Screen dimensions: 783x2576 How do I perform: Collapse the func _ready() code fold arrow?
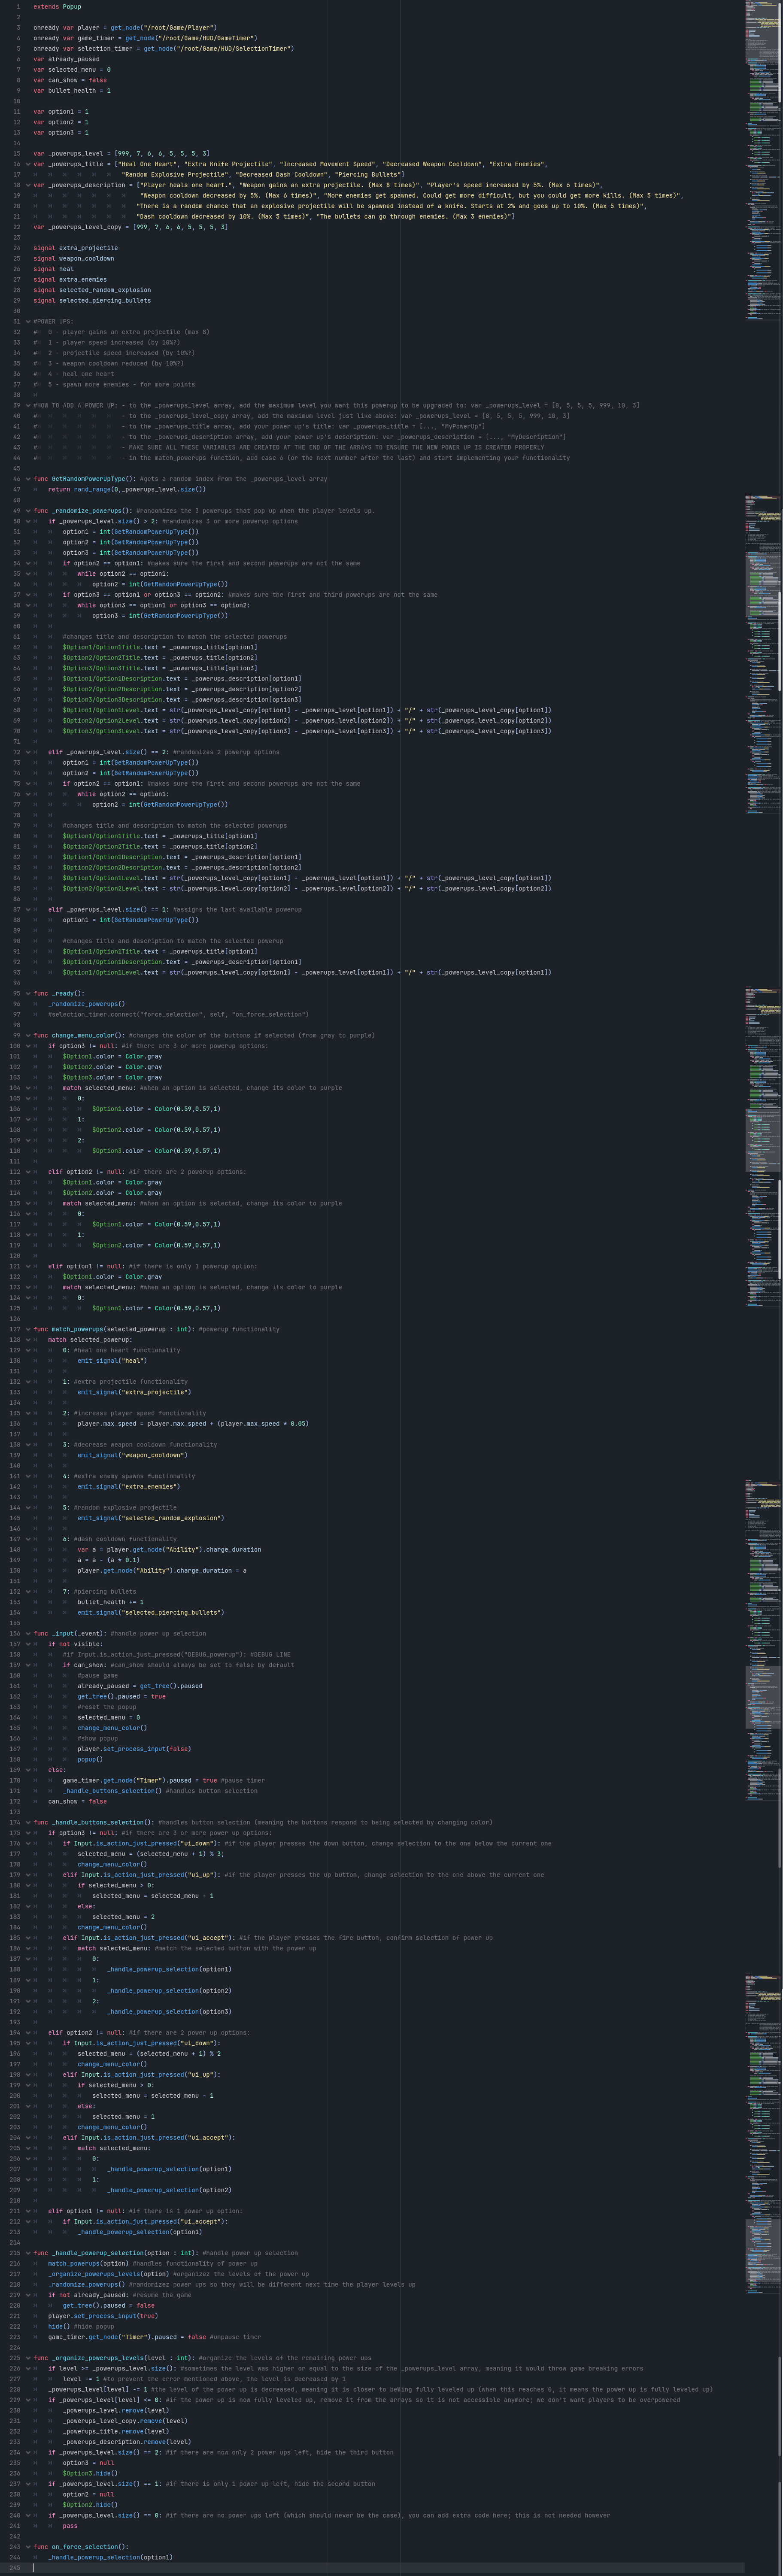pos(28,994)
